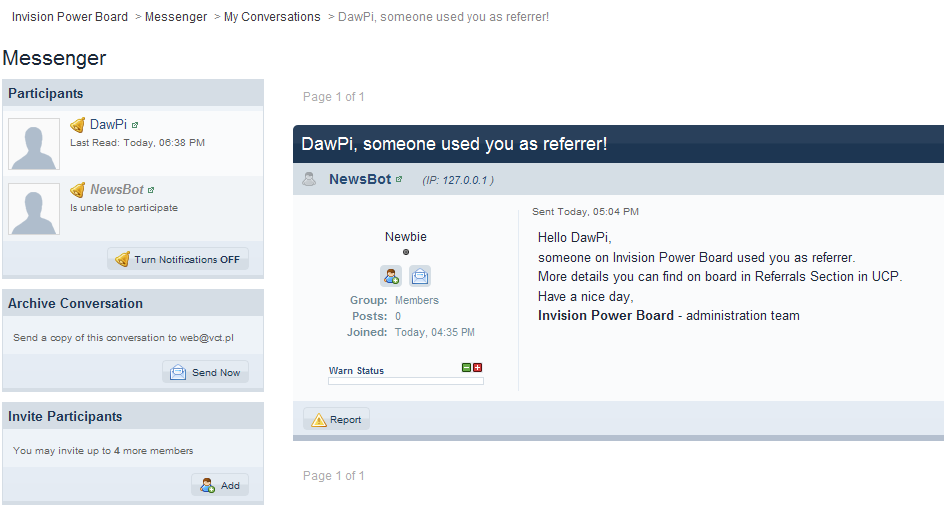The width and height of the screenshot is (944, 515).
Task: Click the bell icon next to DawPi
Action: click(77, 125)
